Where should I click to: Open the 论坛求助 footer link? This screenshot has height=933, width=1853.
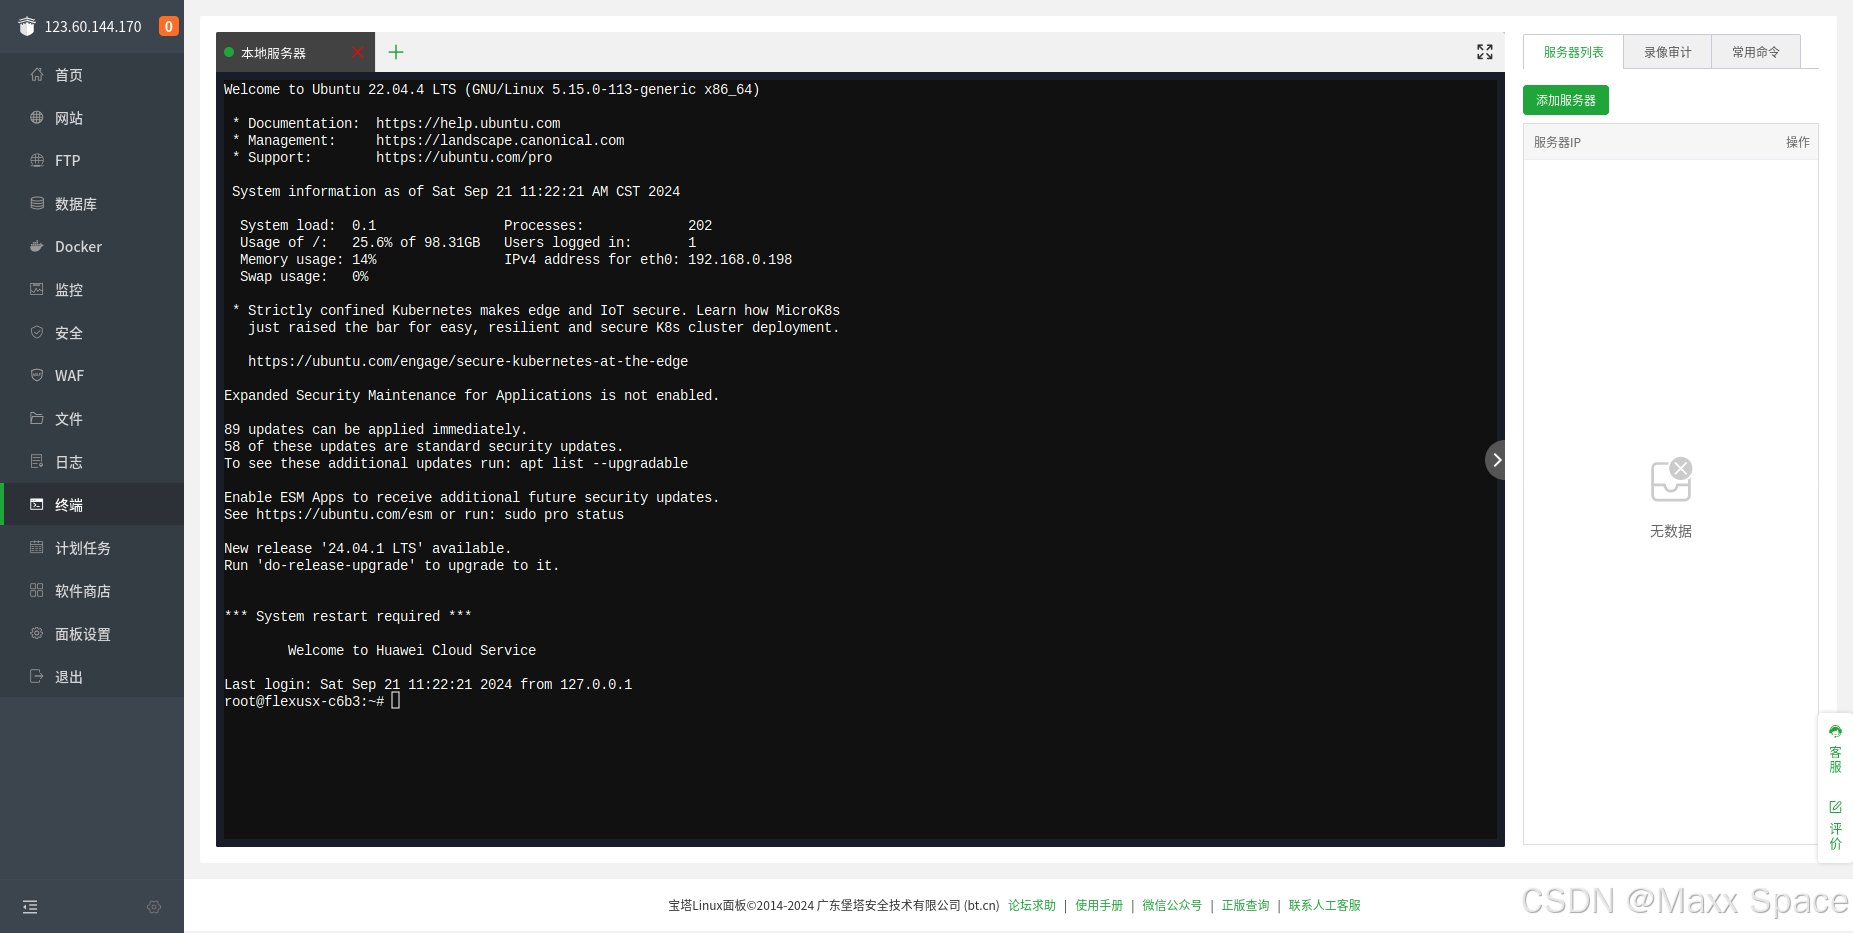tap(1032, 905)
